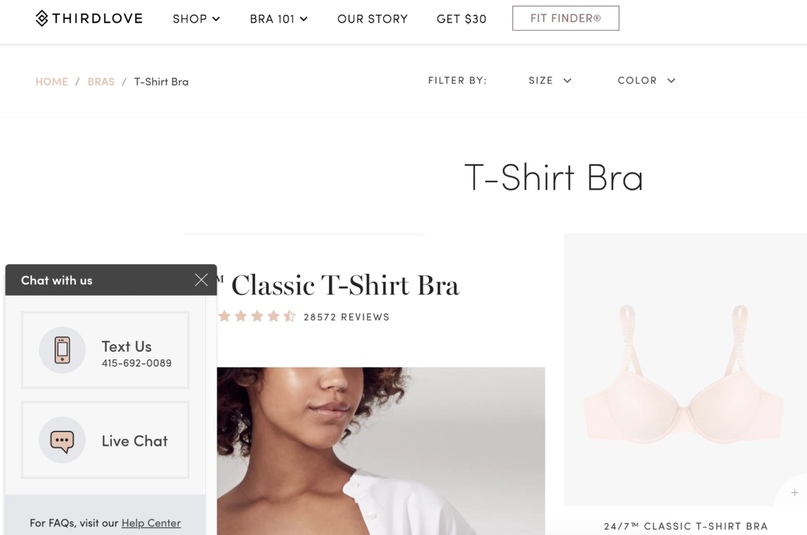Screen dimensions: 807x535
Task: Open the 28572 REVIEWS link
Action: (346, 317)
